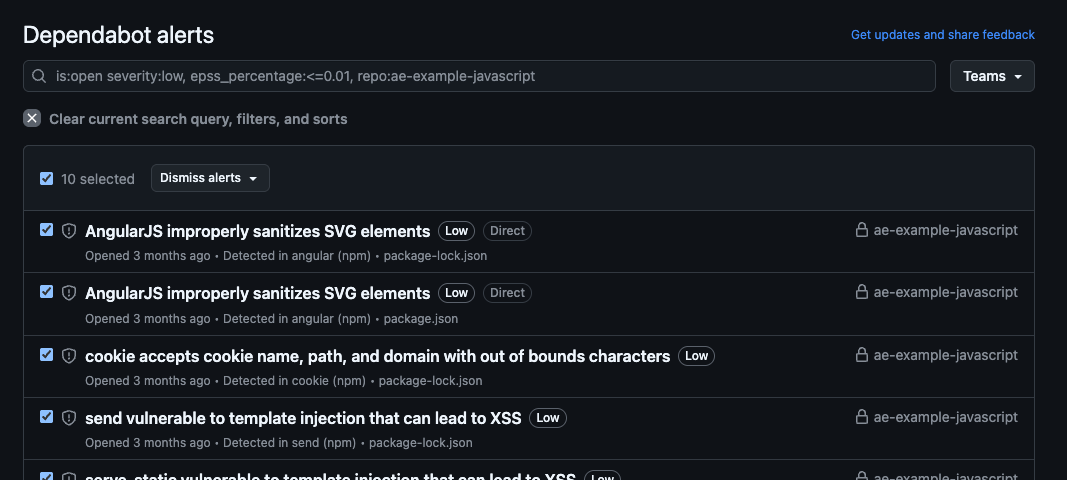The height and width of the screenshot is (480, 1067).
Task: Click shield icon on package.json AngularJS alert
Action: [x=69, y=293]
